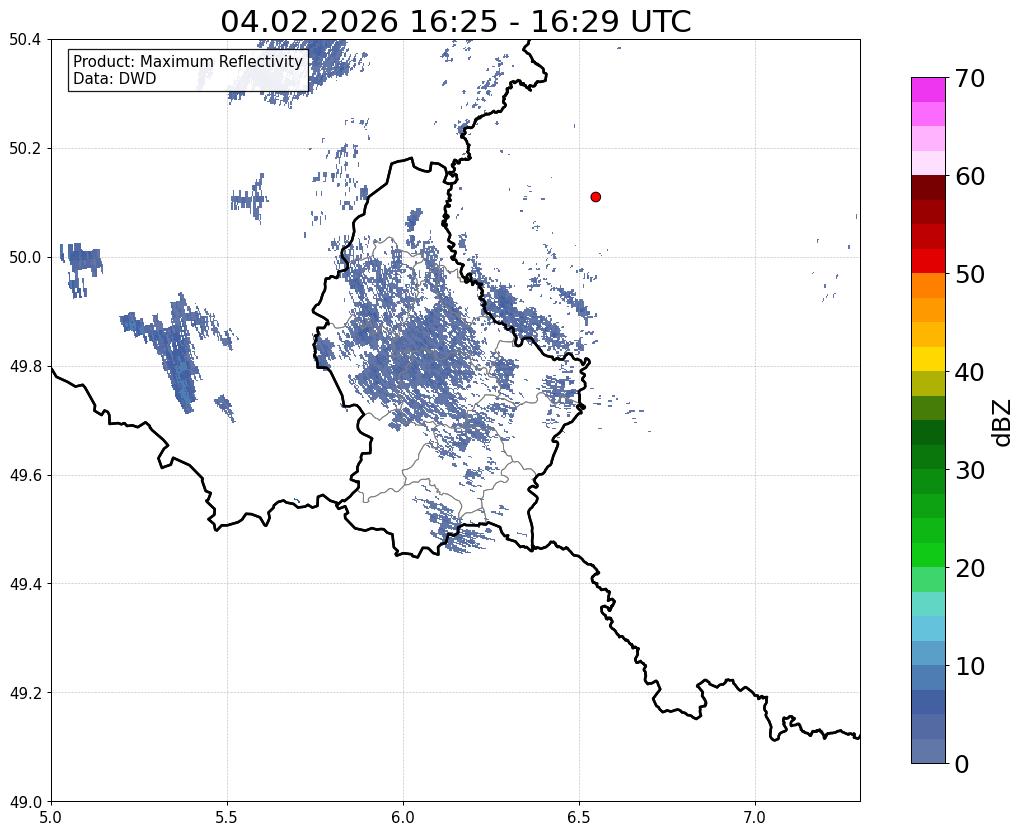The height and width of the screenshot is (834, 1023).
Task: Click the dark blue colorbar segment near 6
Action: [x=928, y=702]
